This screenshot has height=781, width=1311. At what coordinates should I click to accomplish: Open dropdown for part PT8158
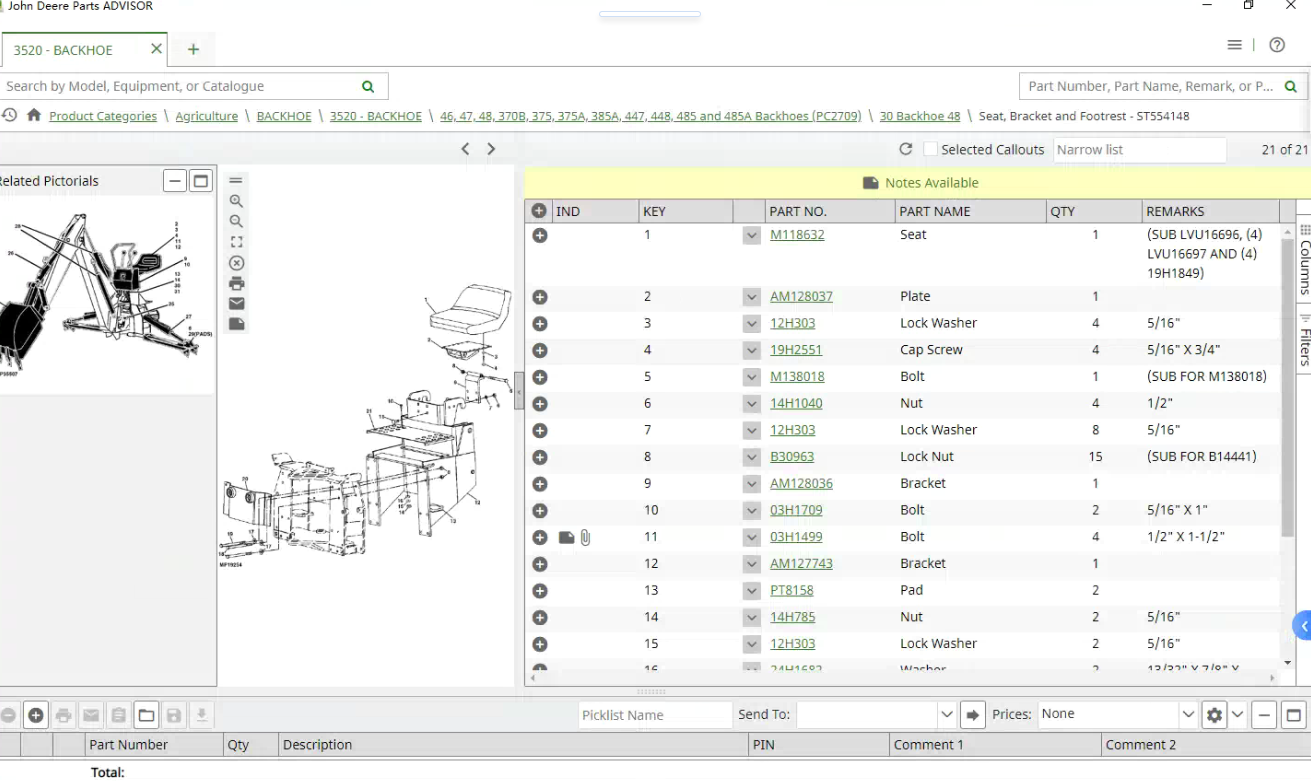point(752,591)
